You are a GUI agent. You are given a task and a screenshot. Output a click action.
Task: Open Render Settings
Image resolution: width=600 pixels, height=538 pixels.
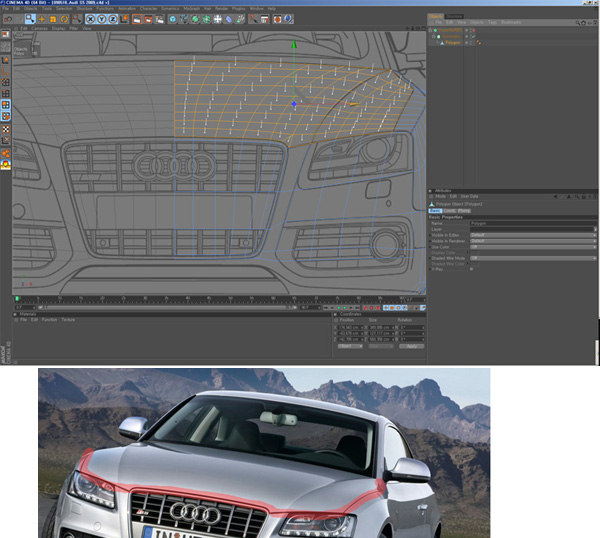tap(159, 19)
